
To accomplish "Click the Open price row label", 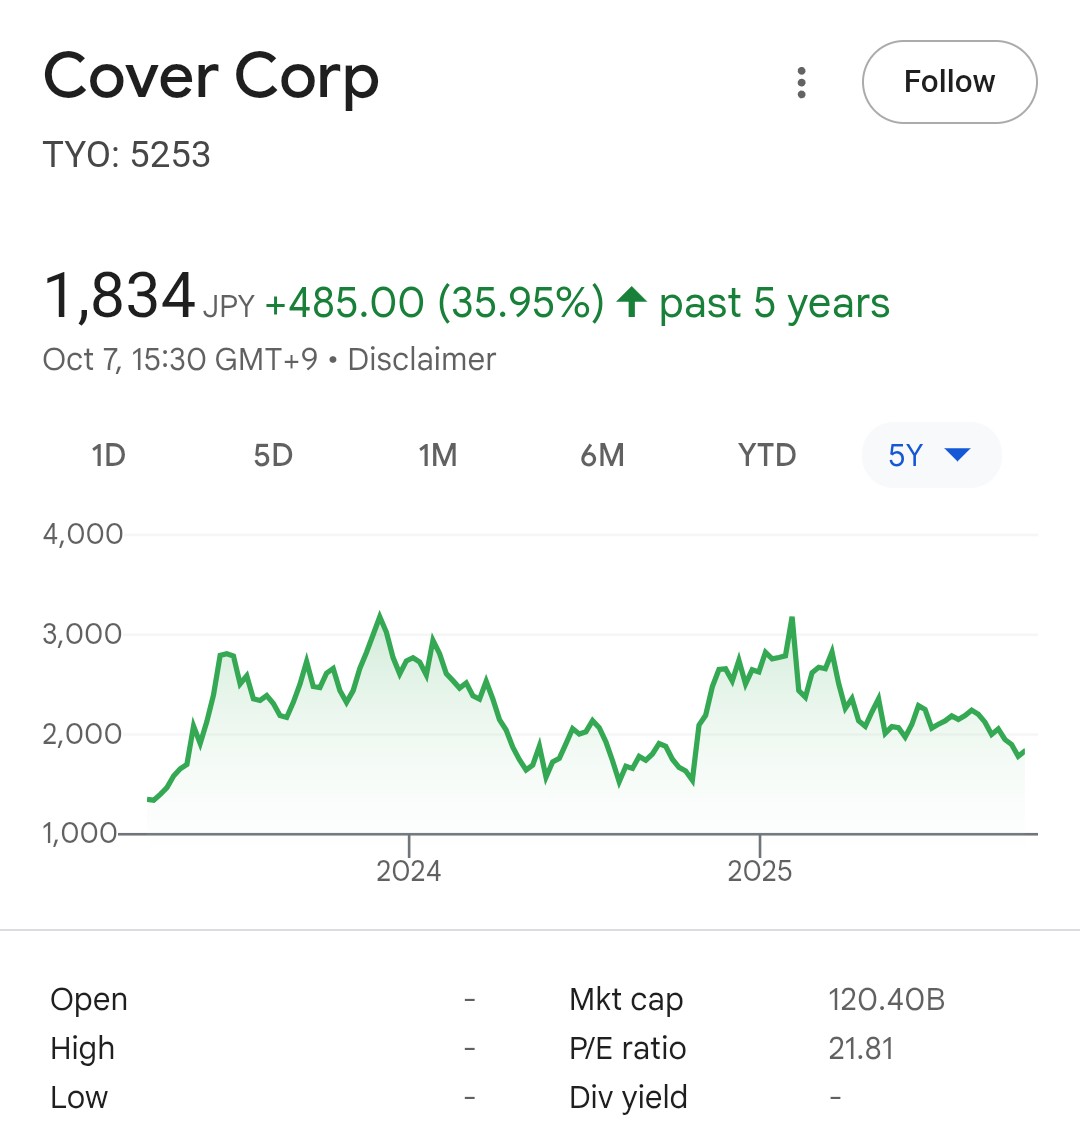I will click(x=89, y=999).
